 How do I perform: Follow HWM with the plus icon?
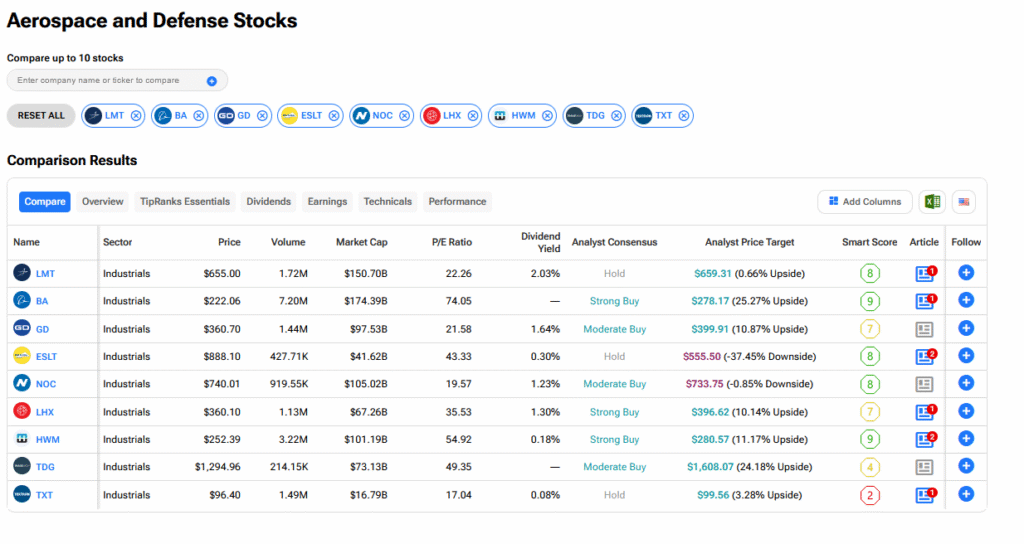(966, 439)
